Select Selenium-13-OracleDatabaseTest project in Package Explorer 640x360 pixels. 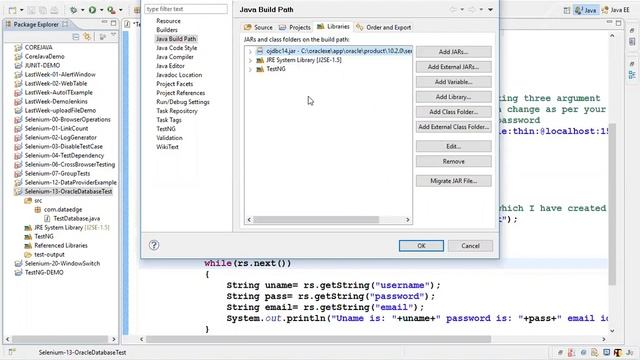(68, 191)
